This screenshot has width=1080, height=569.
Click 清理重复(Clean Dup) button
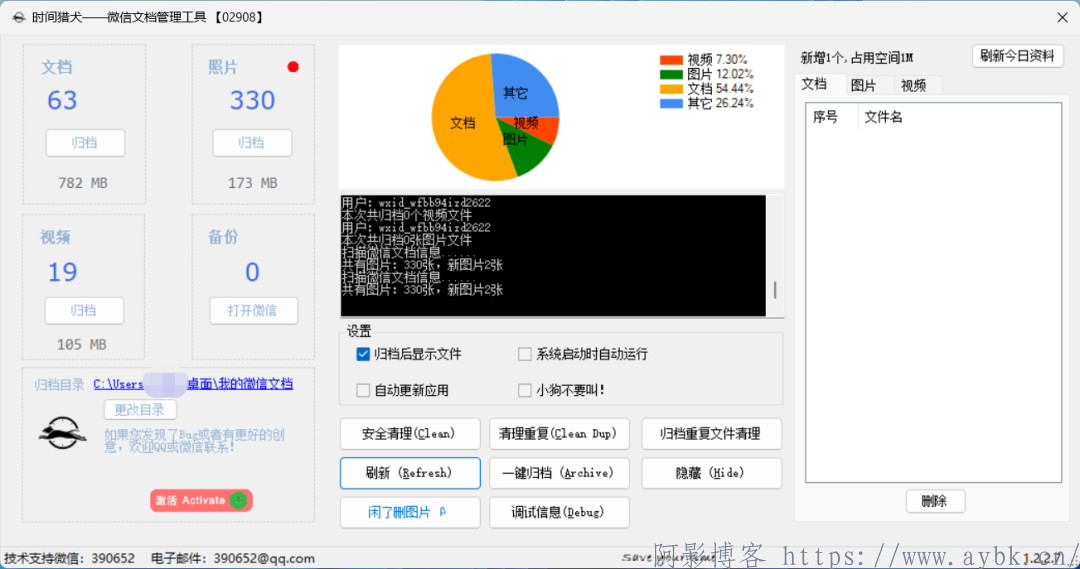coord(559,433)
